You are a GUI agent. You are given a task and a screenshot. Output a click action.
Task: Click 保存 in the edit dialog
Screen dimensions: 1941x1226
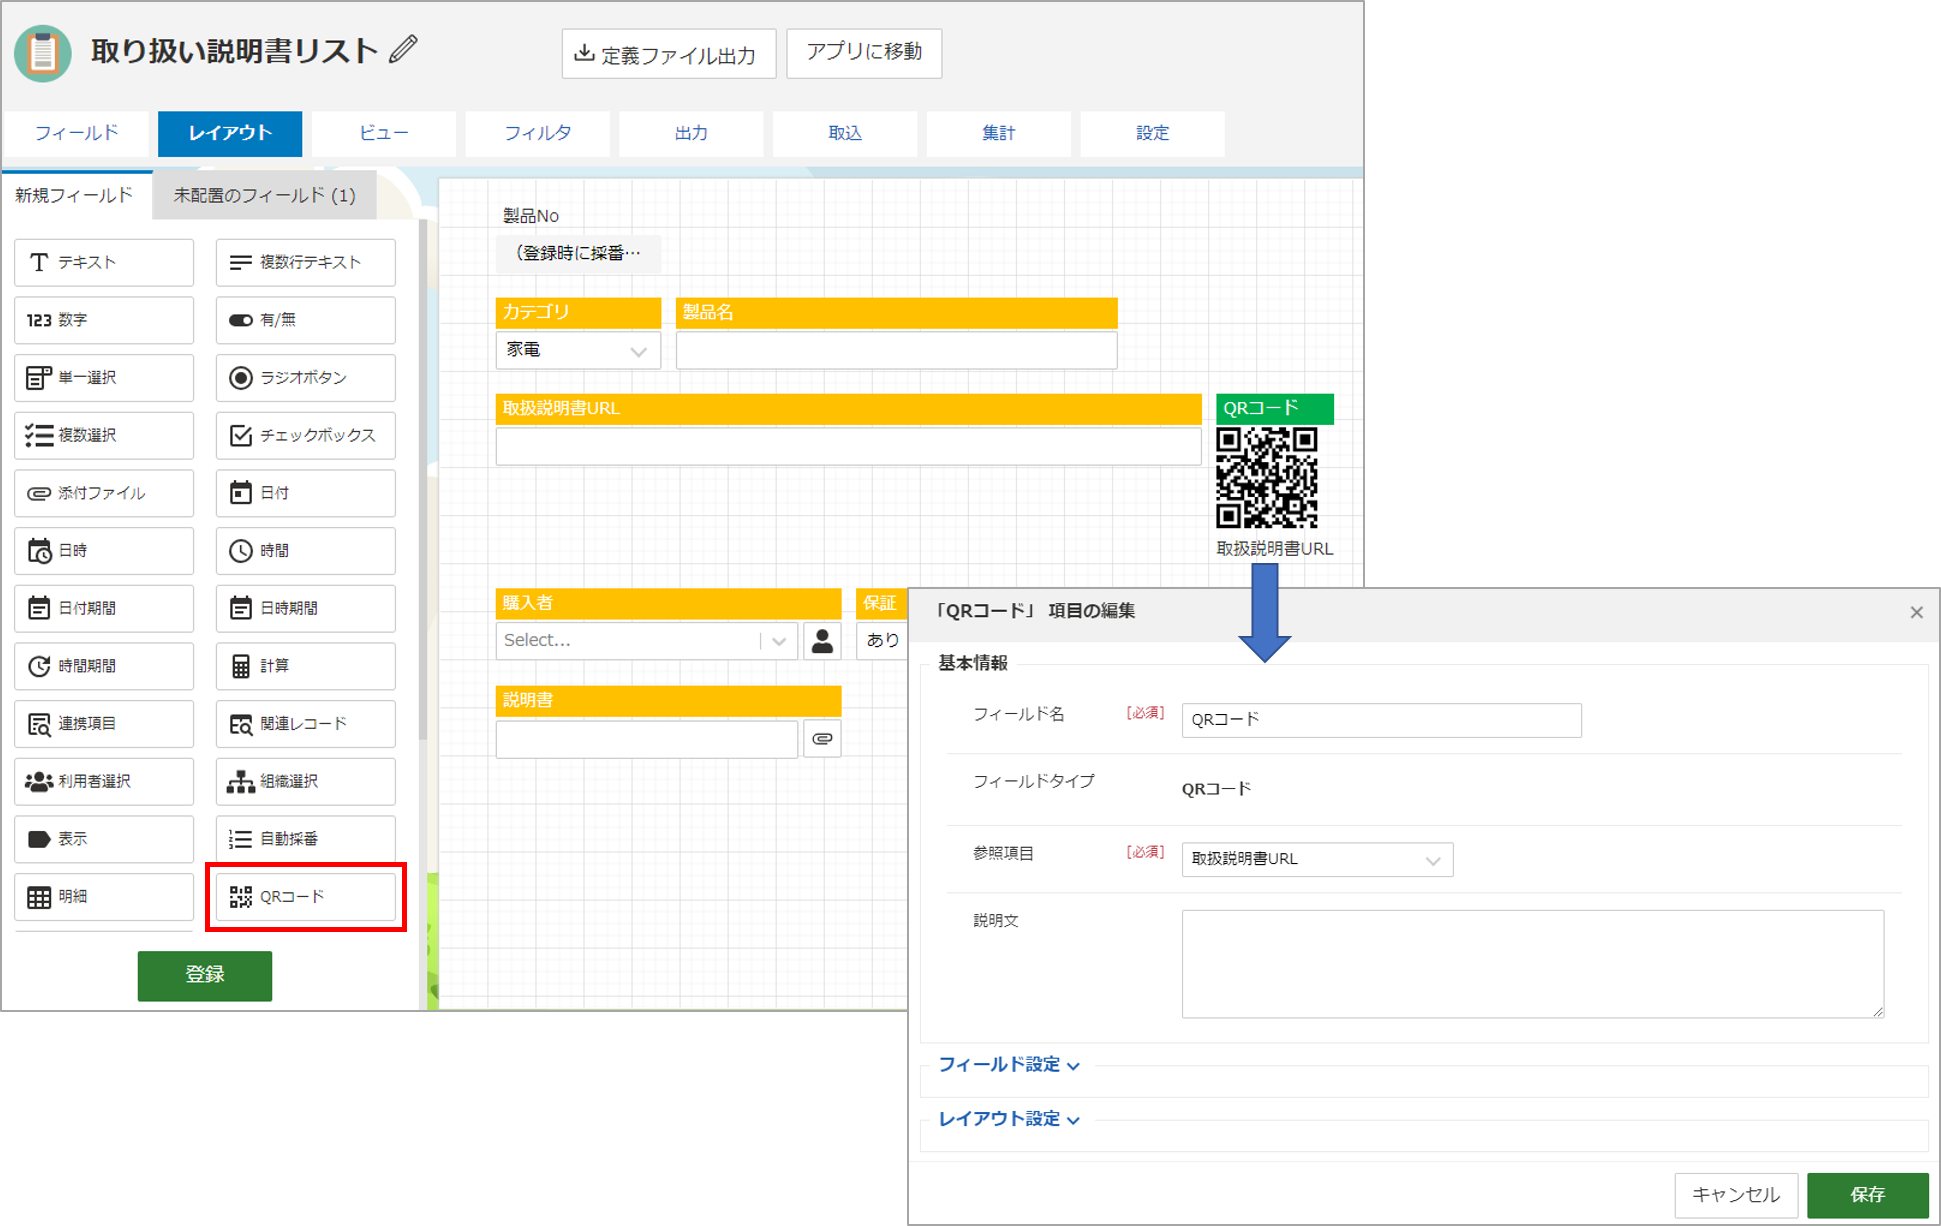point(1868,1195)
